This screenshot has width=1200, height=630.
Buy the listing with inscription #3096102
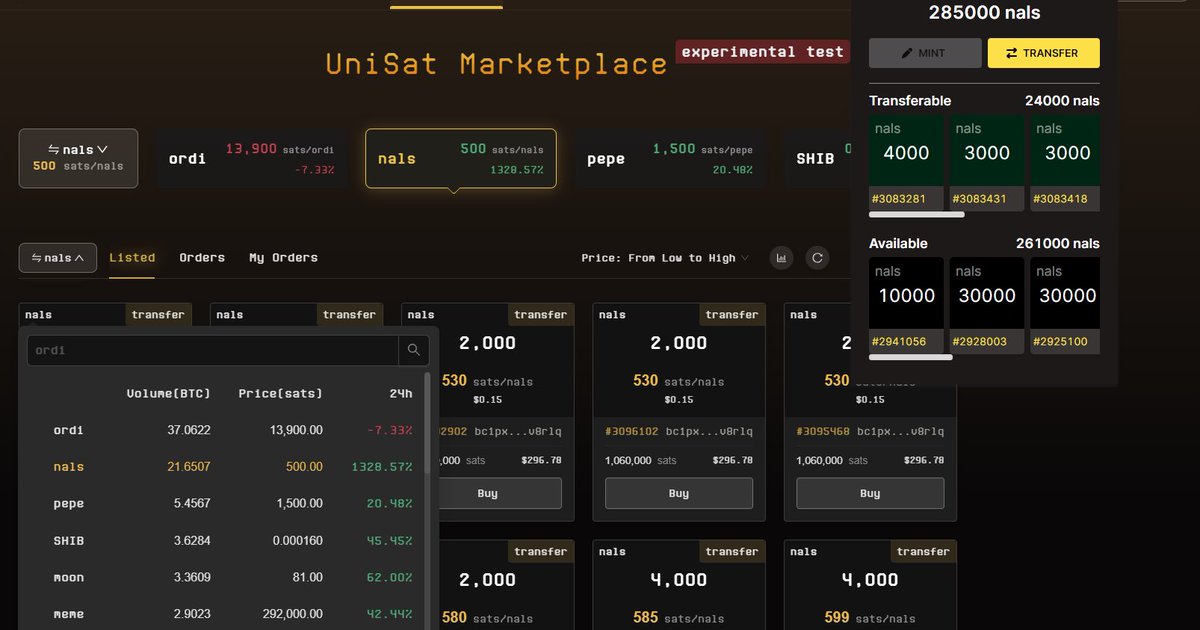[x=679, y=493]
